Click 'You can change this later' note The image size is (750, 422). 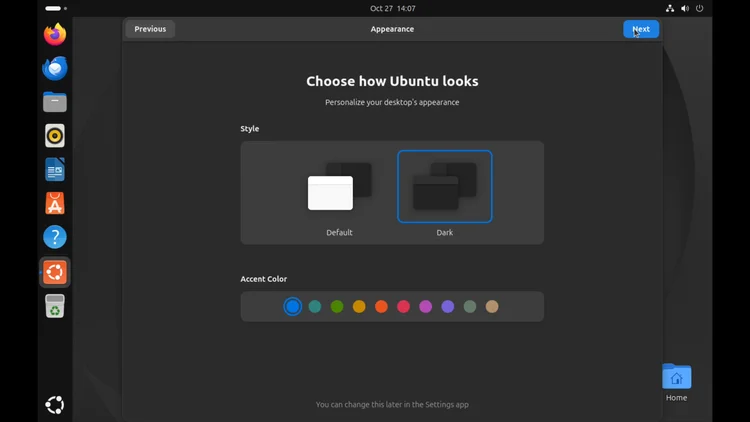pos(392,404)
